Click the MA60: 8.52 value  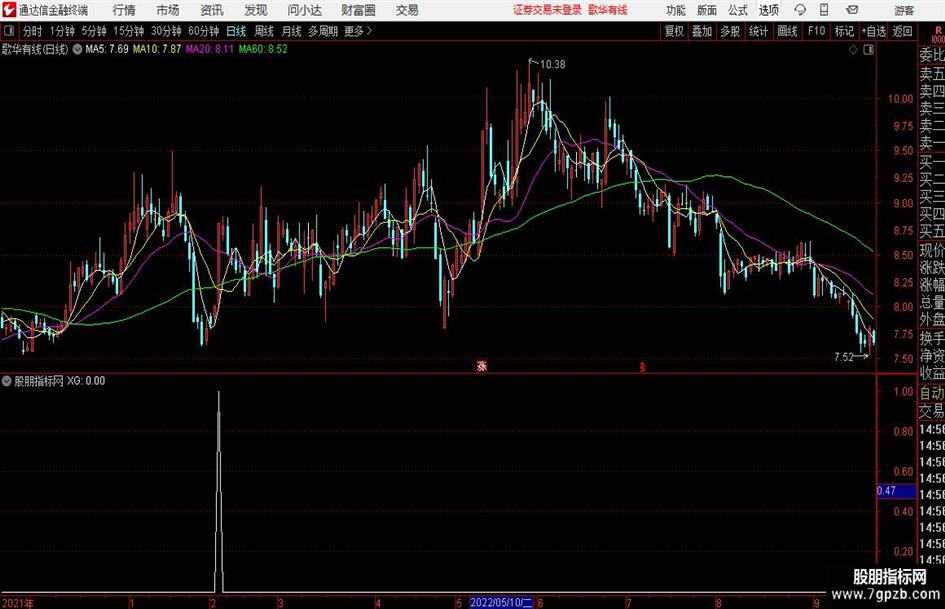click(263, 49)
